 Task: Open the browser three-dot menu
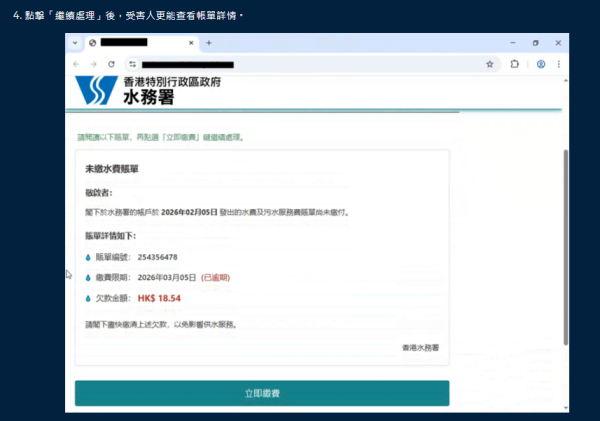(559, 64)
